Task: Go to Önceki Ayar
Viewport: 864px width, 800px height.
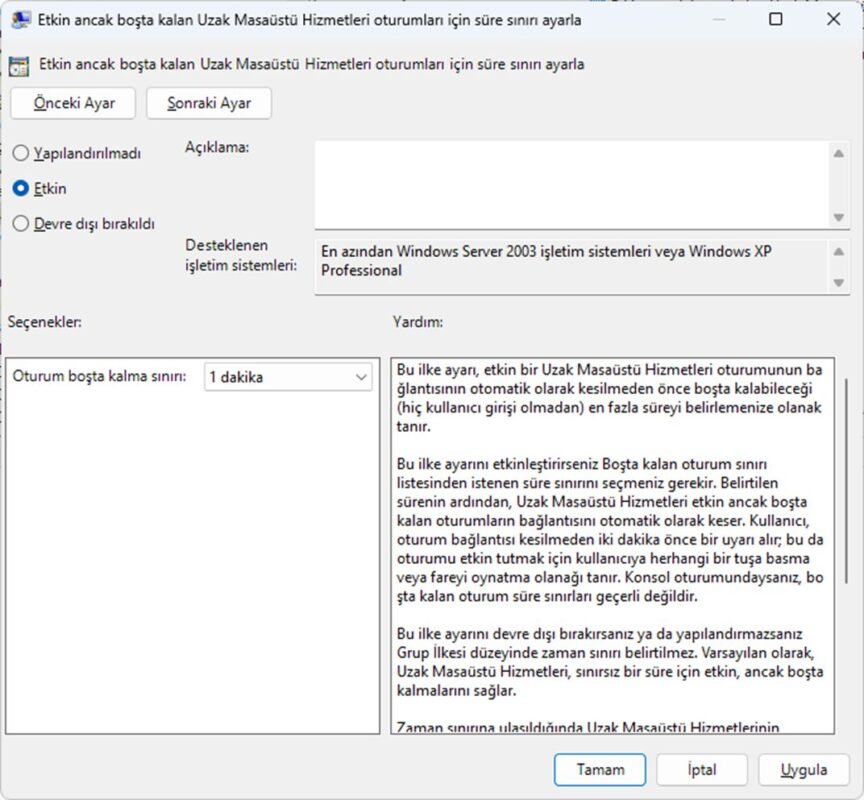Action: (x=73, y=103)
